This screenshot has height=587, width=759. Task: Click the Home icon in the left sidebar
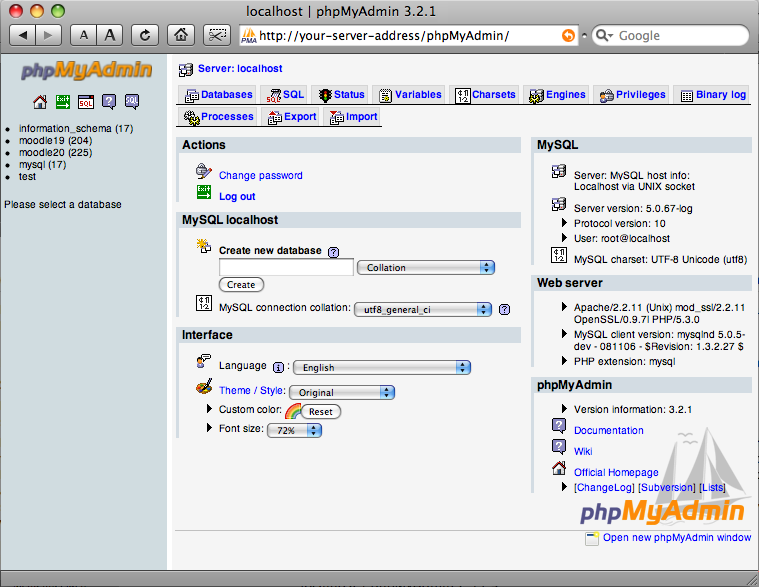40,102
